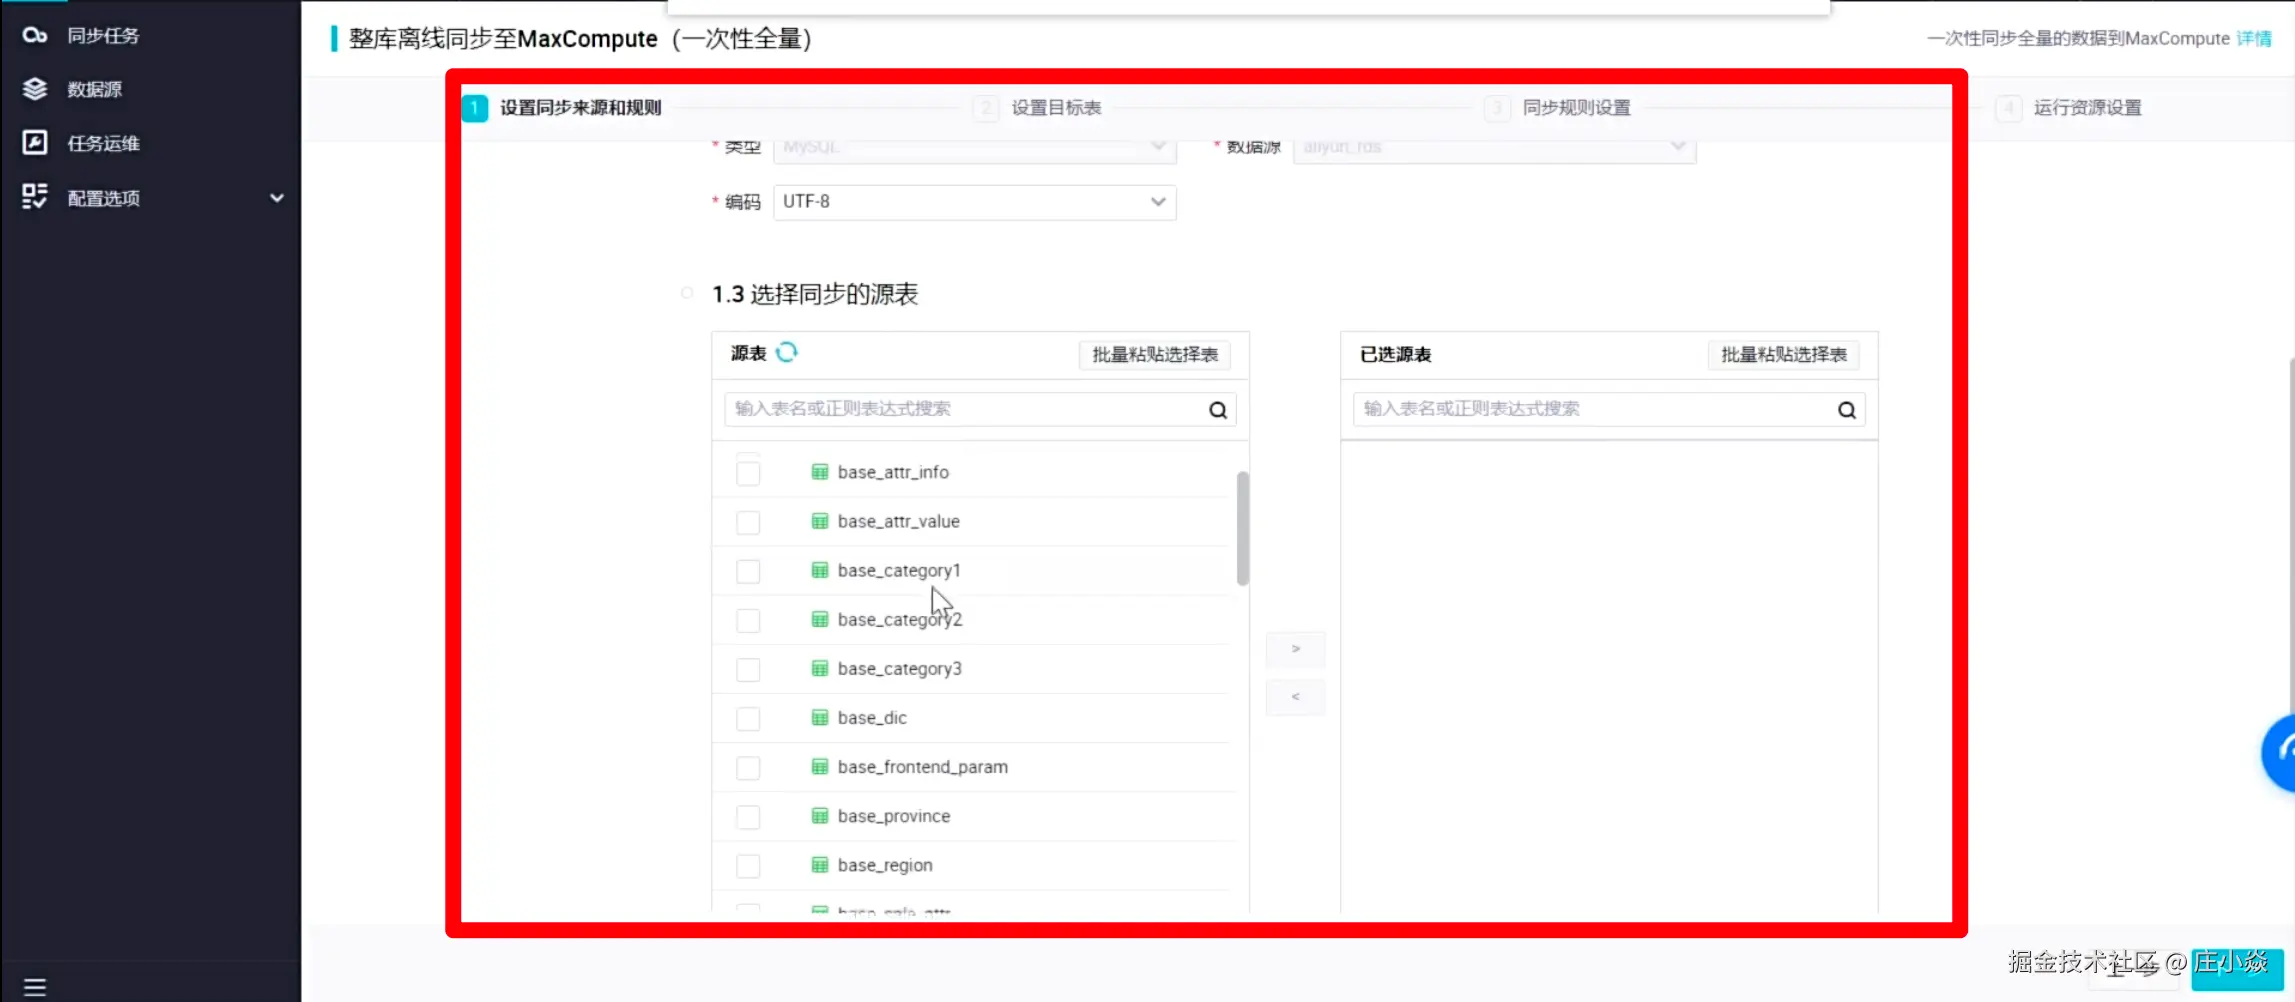Click the base_category1 table name
This screenshot has height=1002, width=2295.
click(899, 570)
